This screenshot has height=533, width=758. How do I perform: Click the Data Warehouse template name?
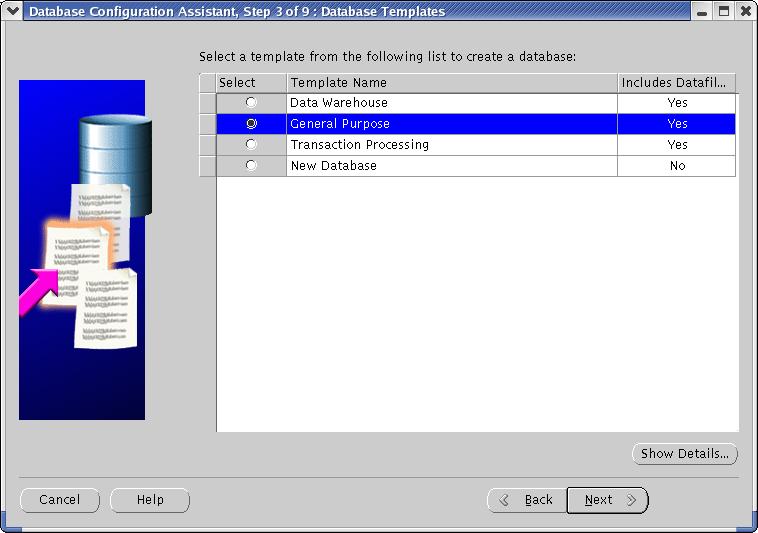[339, 103]
